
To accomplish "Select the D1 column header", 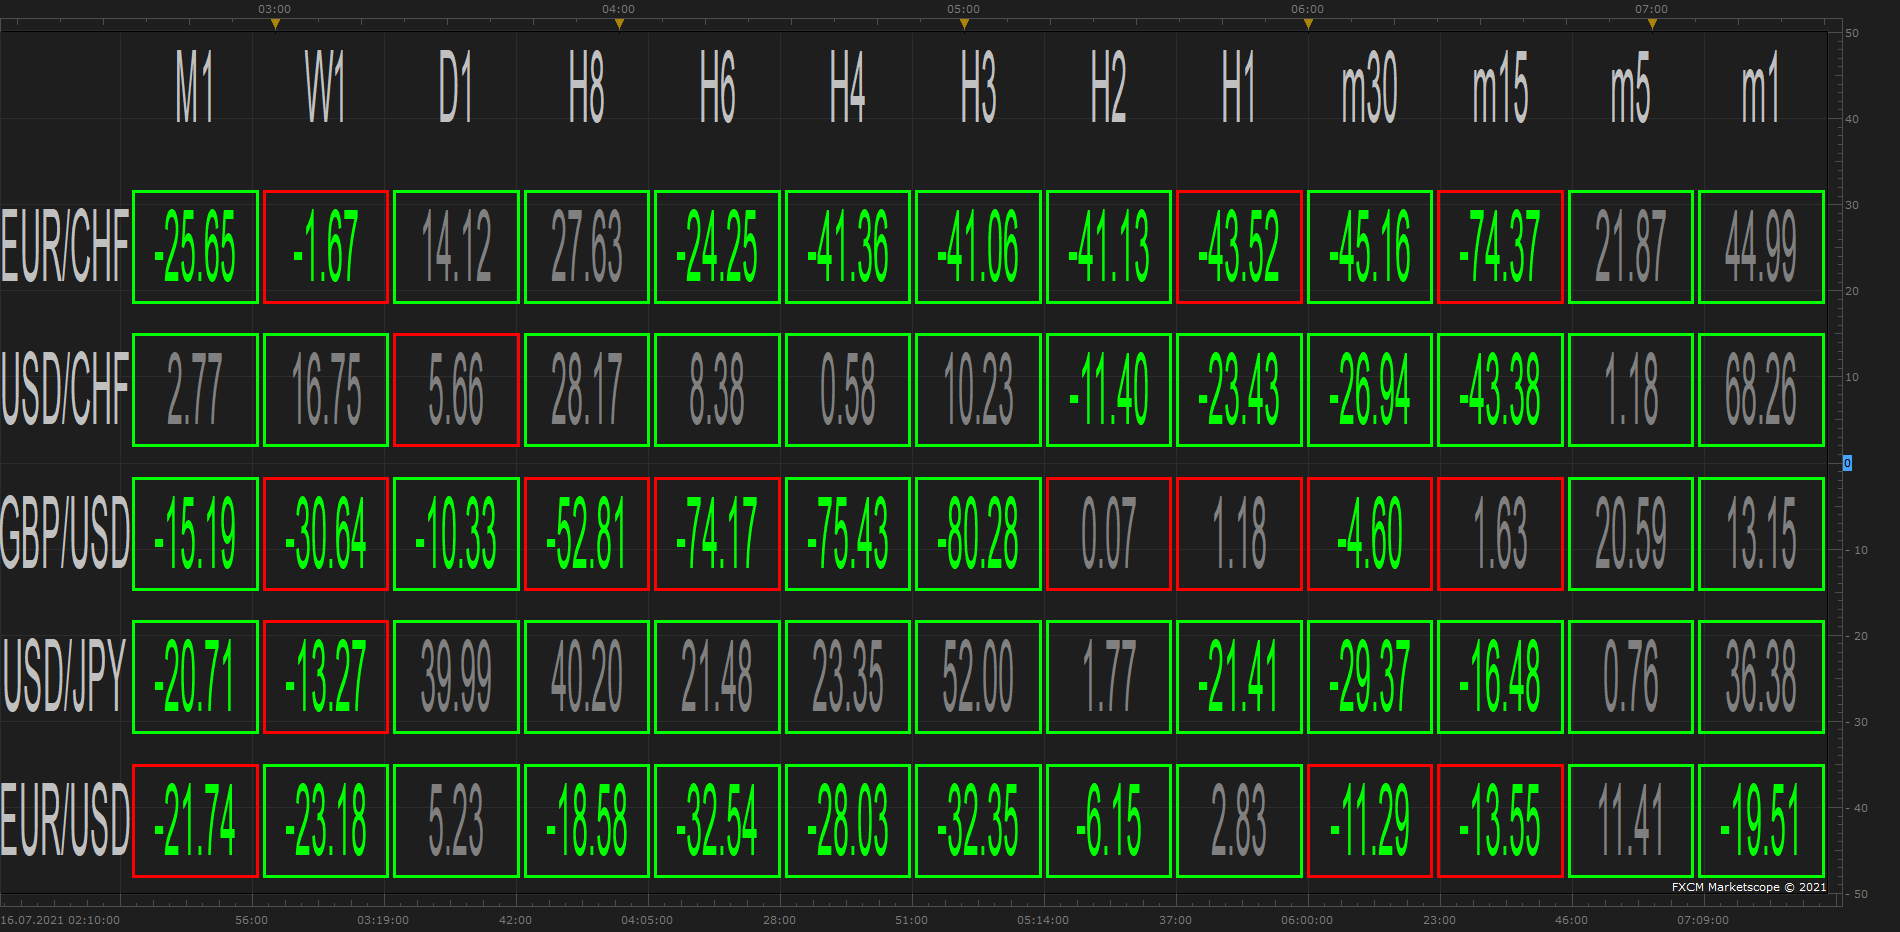I will pyautogui.click(x=456, y=88).
